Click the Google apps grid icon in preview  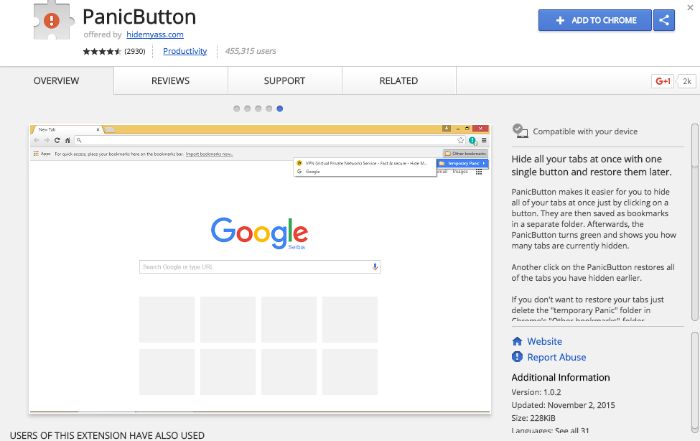click(x=479, y=172)
